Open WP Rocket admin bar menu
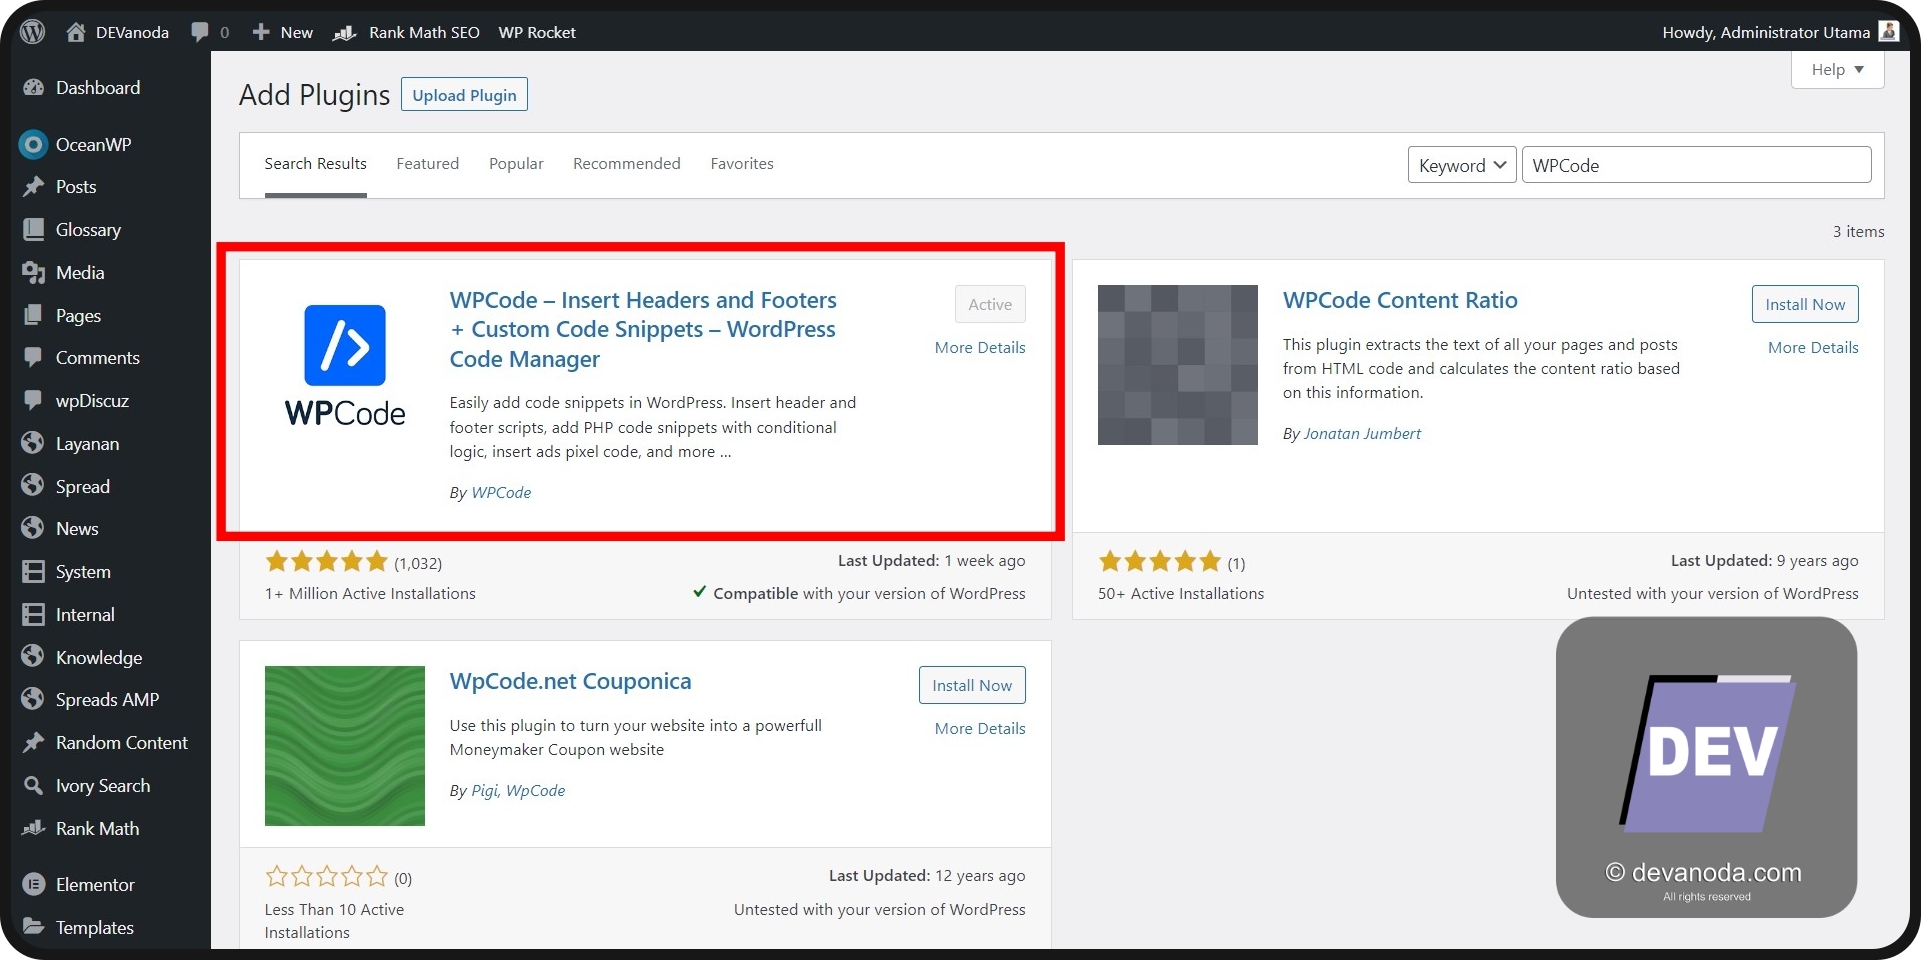Image resolution: width=1921 pixels, height=960 pixels. pos(537,32)
